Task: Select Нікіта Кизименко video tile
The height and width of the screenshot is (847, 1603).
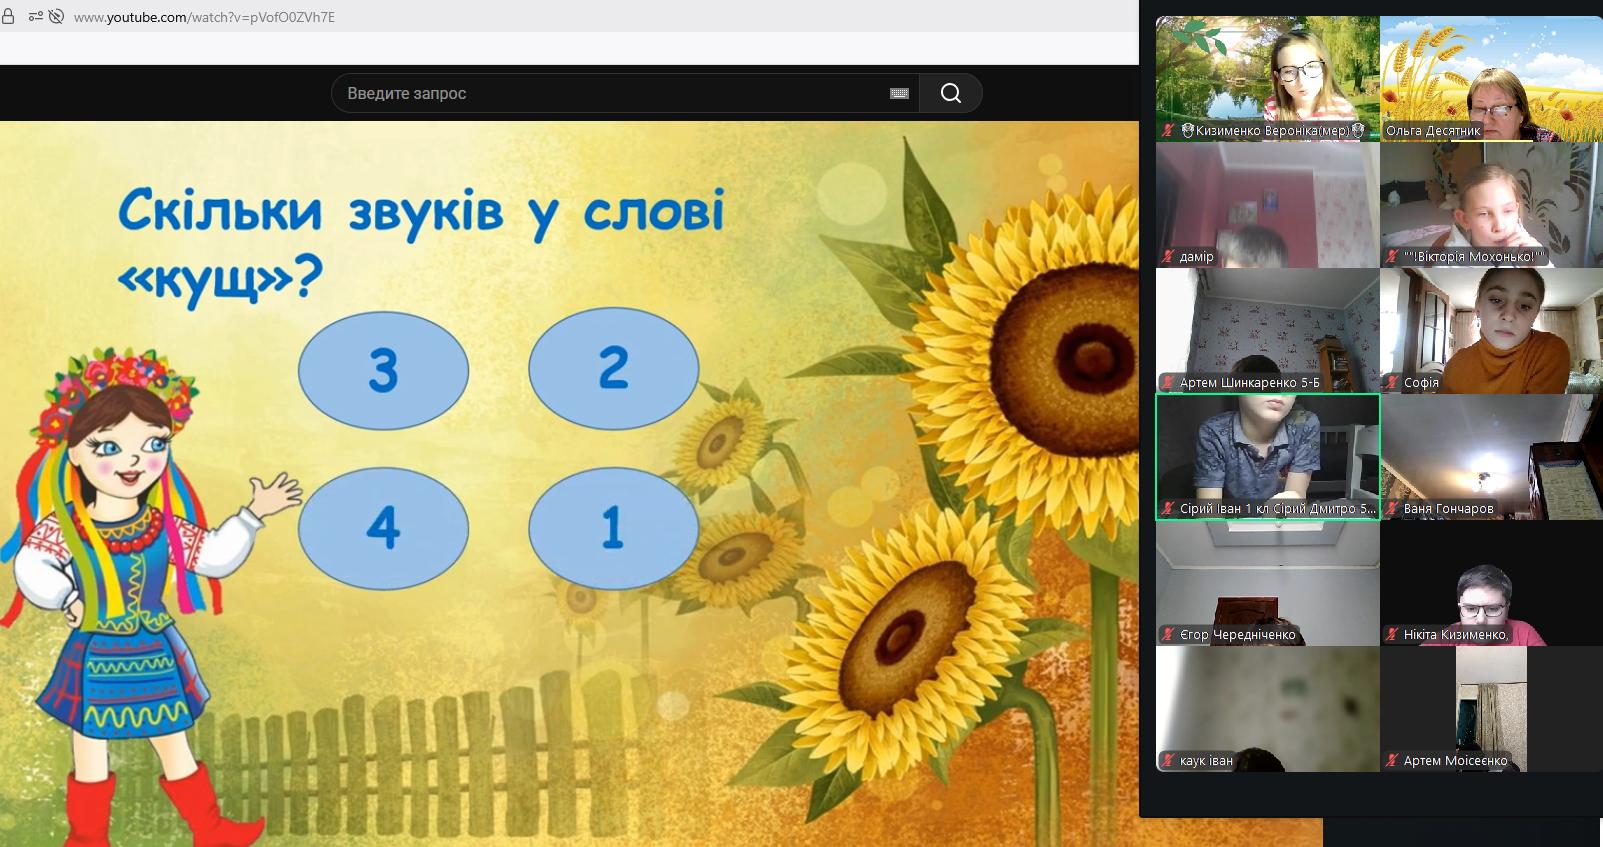Action: click(1491, 582)
